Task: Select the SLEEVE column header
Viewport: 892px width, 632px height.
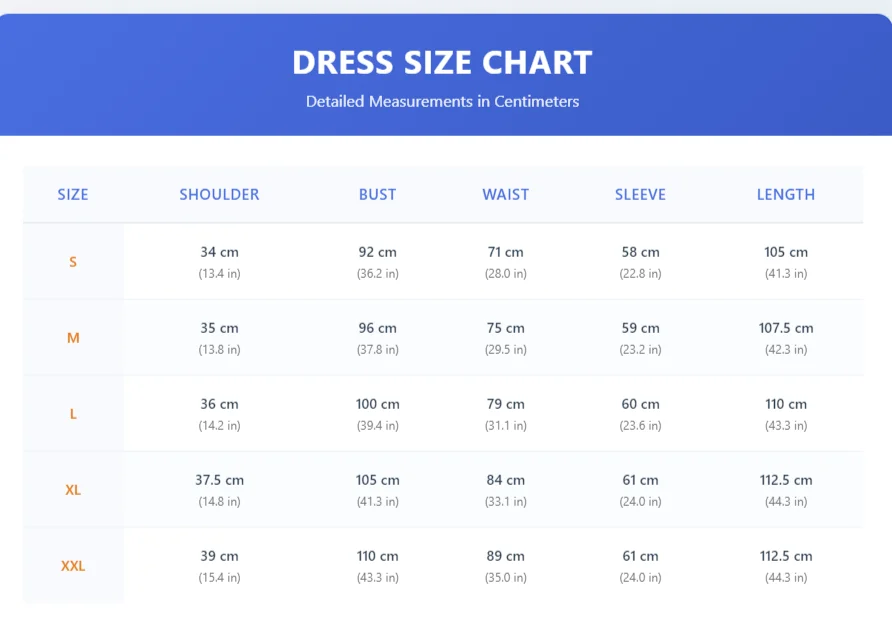Action: tap(640, 194)
